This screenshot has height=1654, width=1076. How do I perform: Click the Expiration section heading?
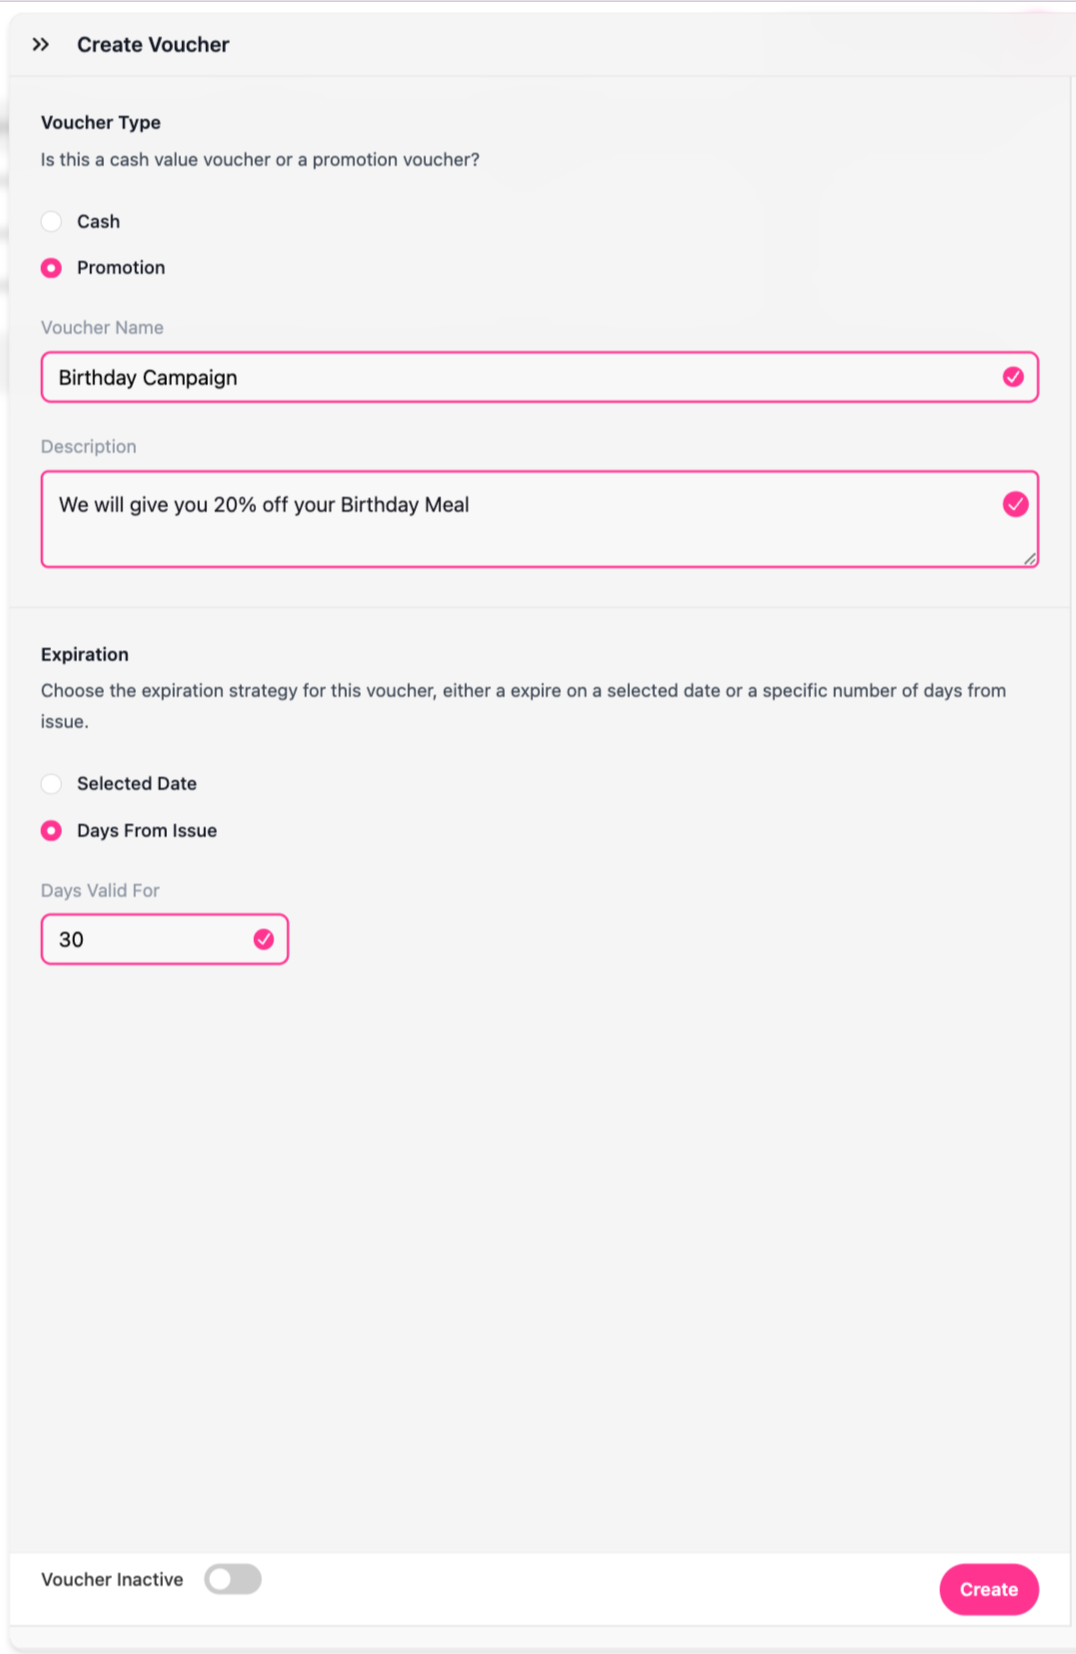click(x=85, y=654)
